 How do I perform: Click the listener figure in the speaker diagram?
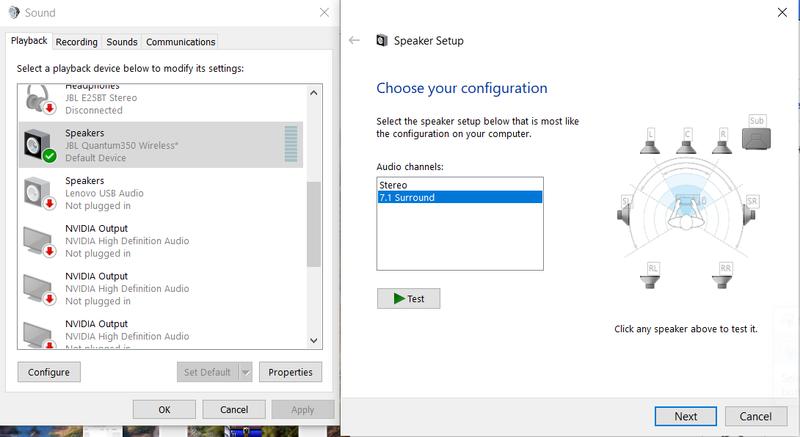[686, 215]
